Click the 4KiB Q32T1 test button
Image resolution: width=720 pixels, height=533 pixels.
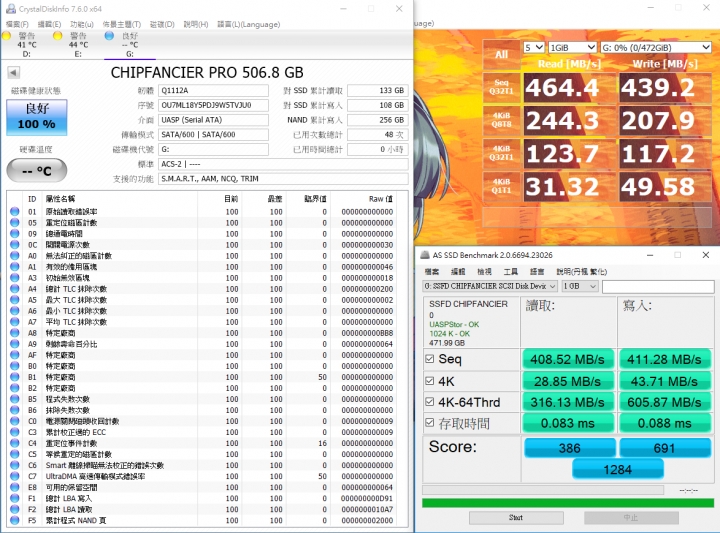pos(501,153)
